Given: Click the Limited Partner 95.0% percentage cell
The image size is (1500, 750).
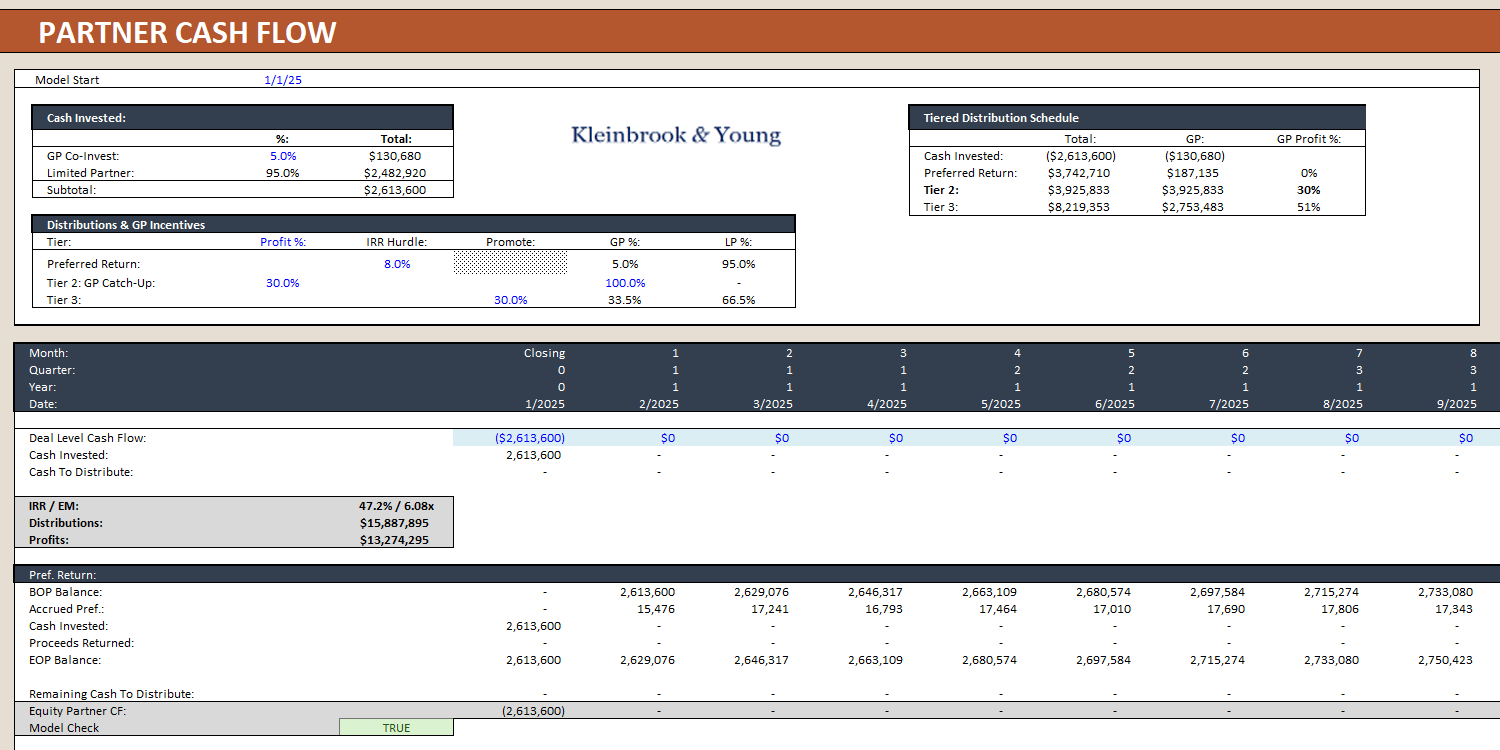Looking at the screenshot, I should pos(283,173).
